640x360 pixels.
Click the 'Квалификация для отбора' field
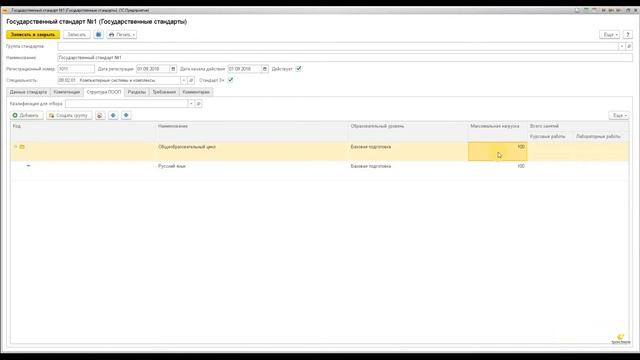click(x=126, y=104)
